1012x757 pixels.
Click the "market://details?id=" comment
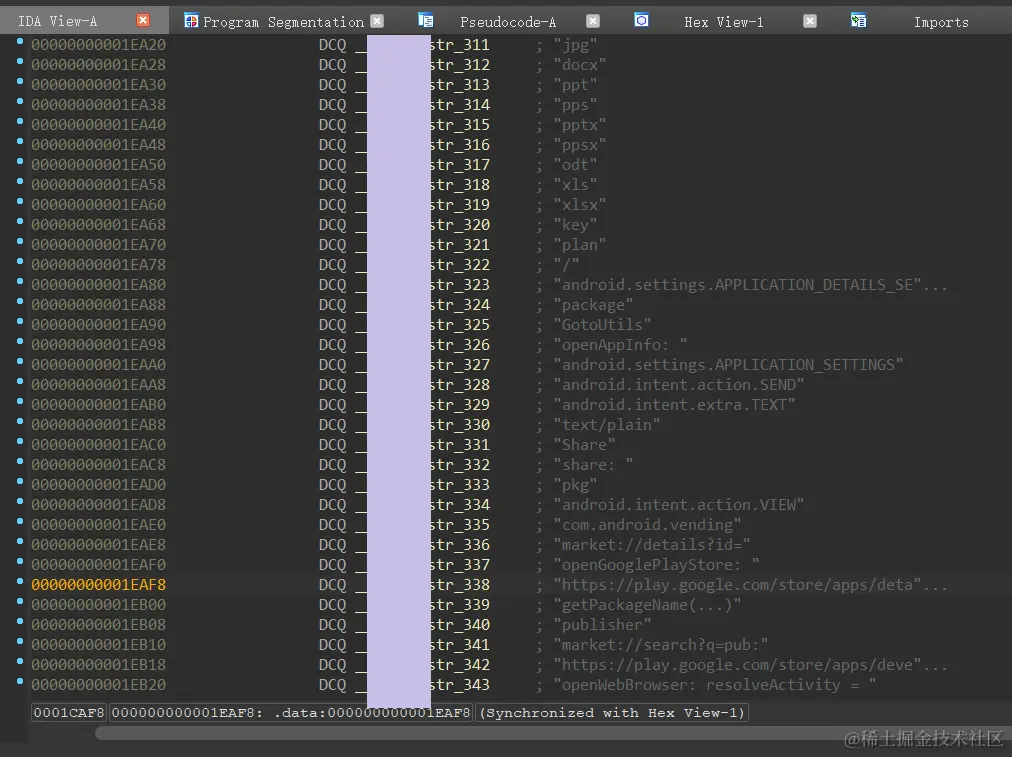[x=652, y=545]
